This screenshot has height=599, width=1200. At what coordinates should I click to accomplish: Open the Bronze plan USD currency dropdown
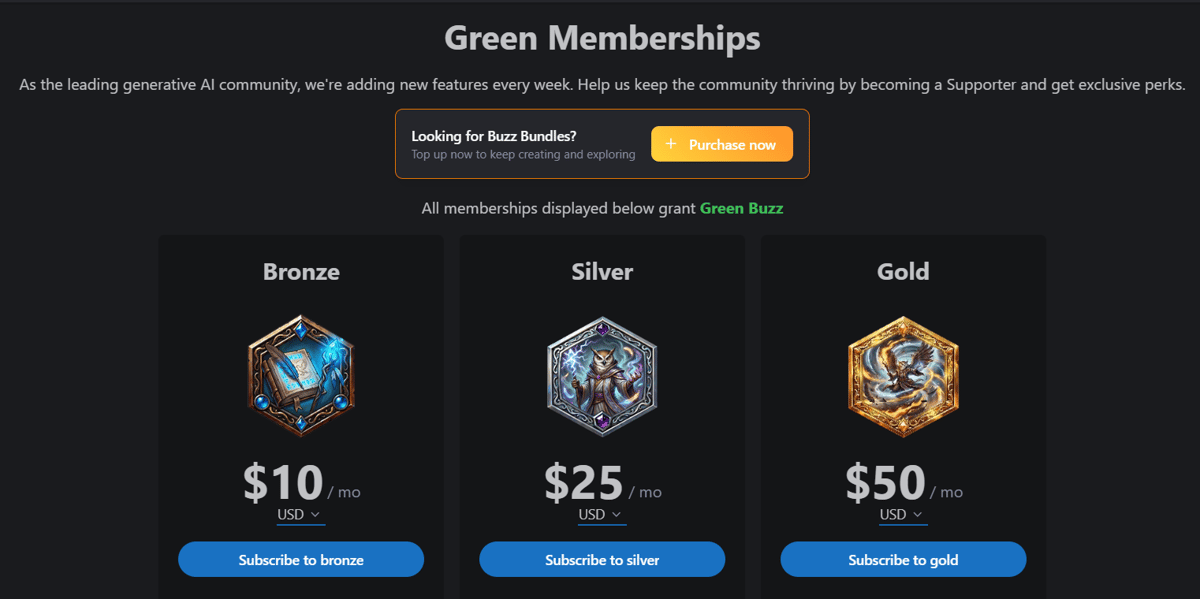(301, 514)
